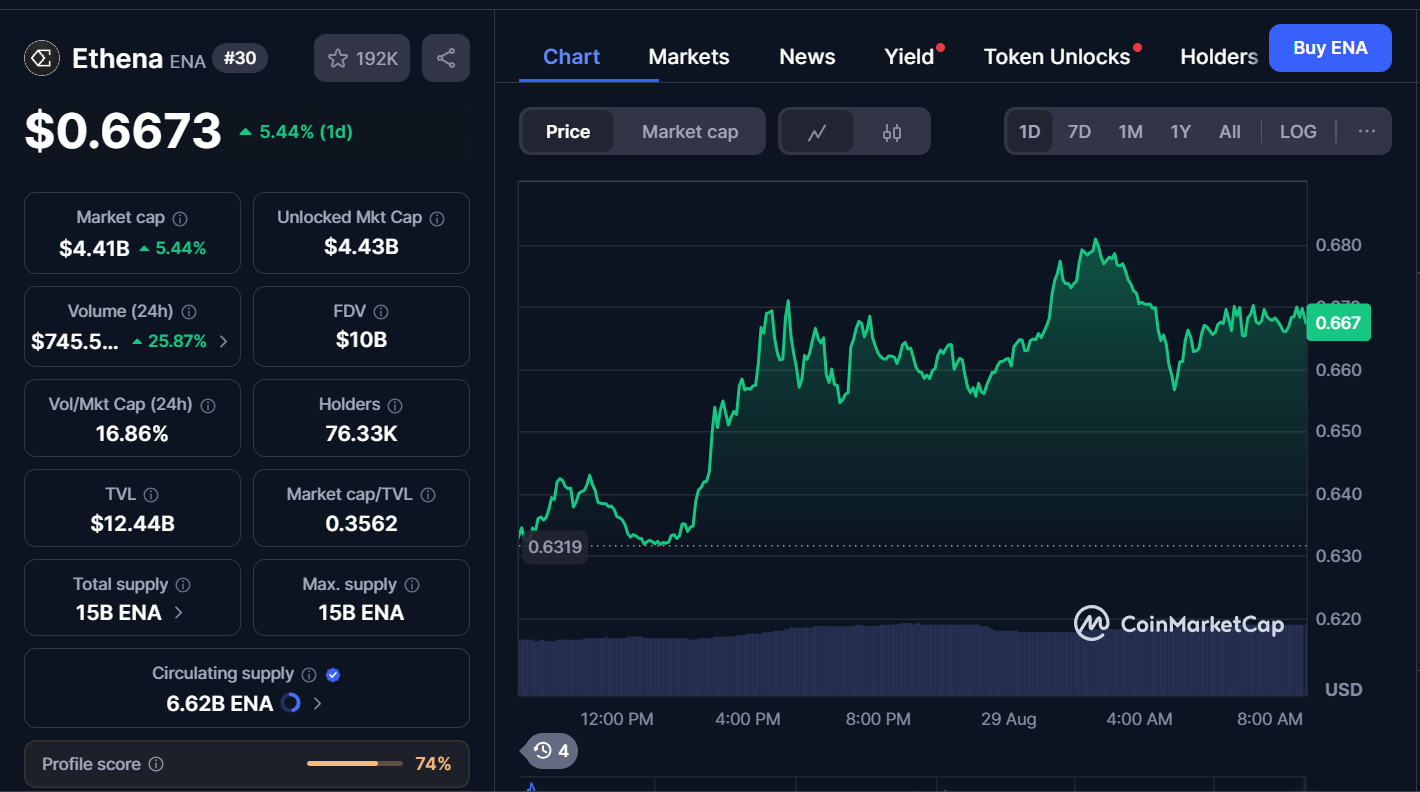Click the 4:00 PM time axis label
The width and height of the screenshot is (1420, 792).
coord(748,719)
